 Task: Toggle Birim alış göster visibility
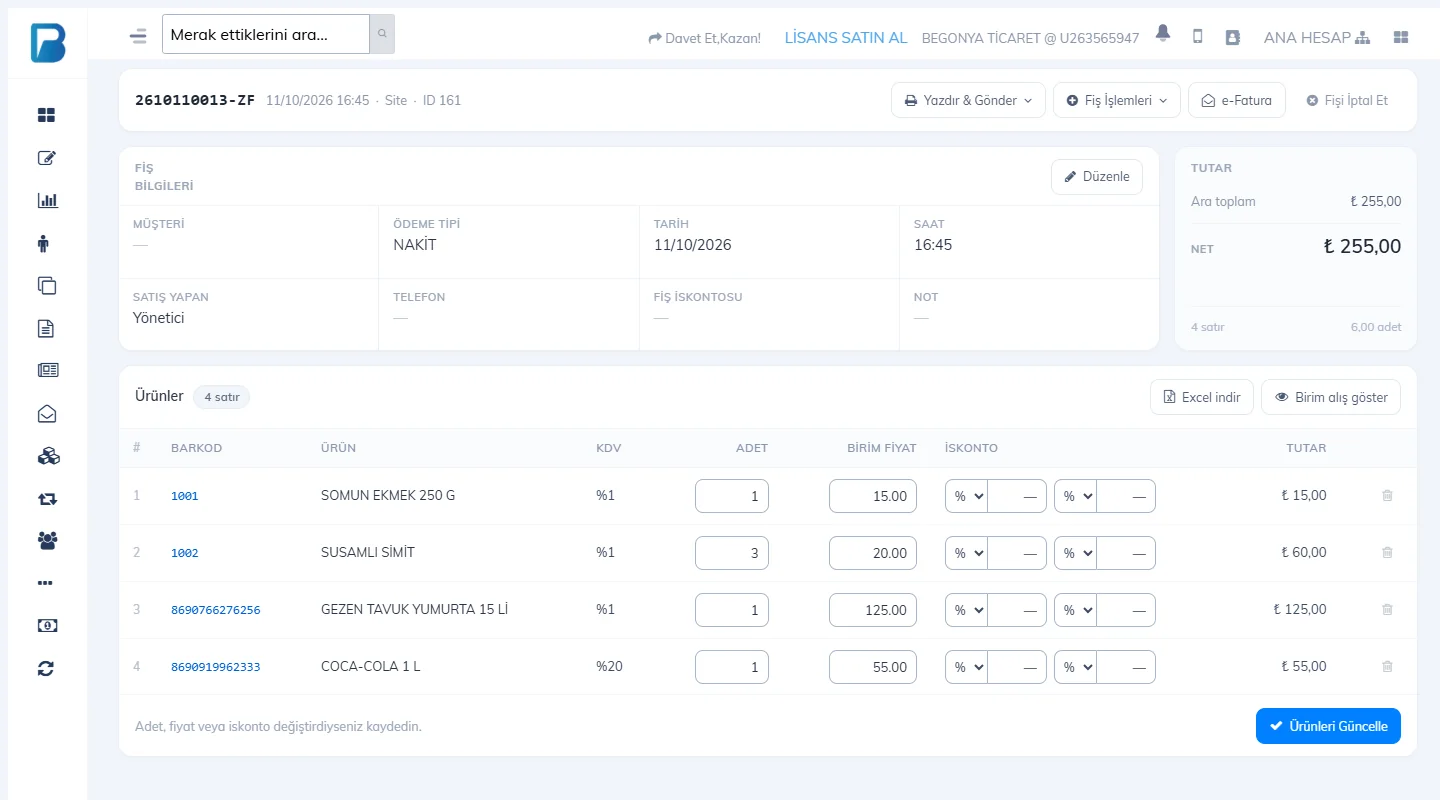(x=1331, y=397)
